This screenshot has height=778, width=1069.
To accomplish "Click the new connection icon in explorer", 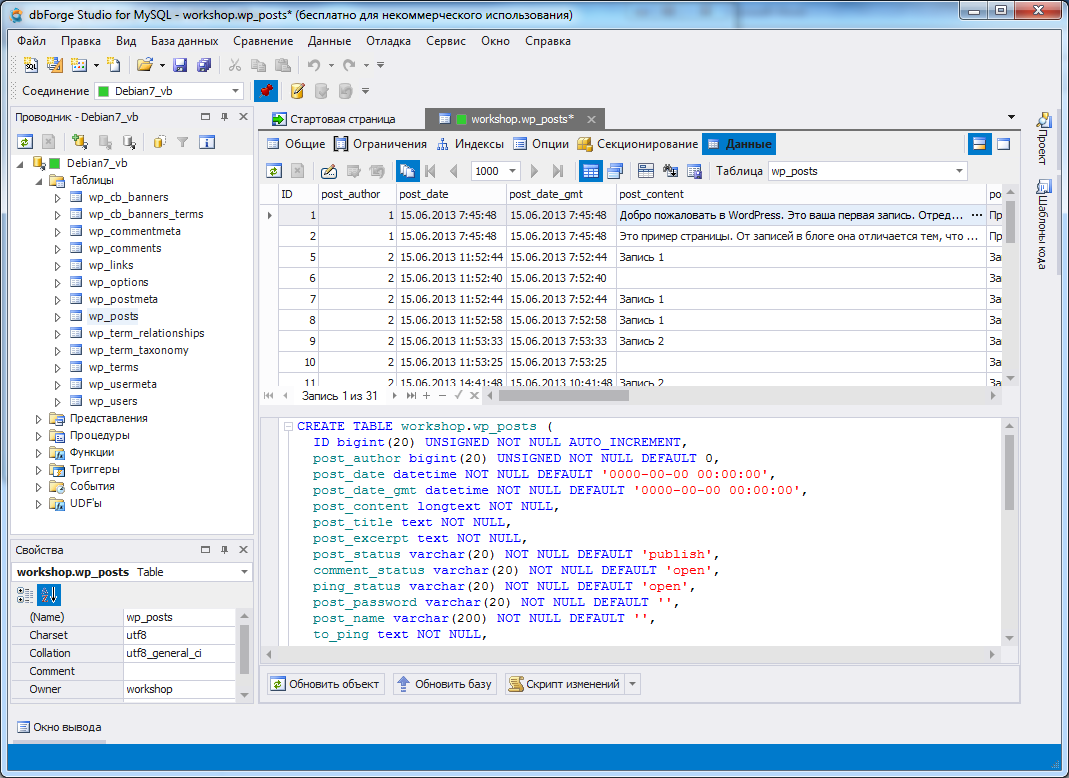I will pos(80,142).
